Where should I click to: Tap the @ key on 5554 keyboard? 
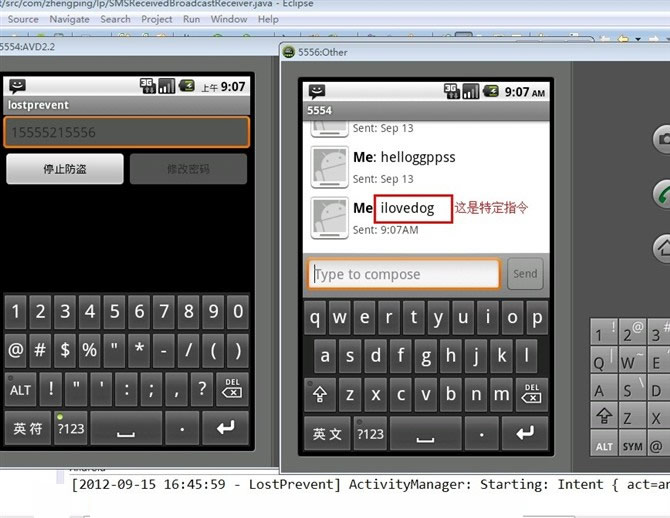pos(16,350)
